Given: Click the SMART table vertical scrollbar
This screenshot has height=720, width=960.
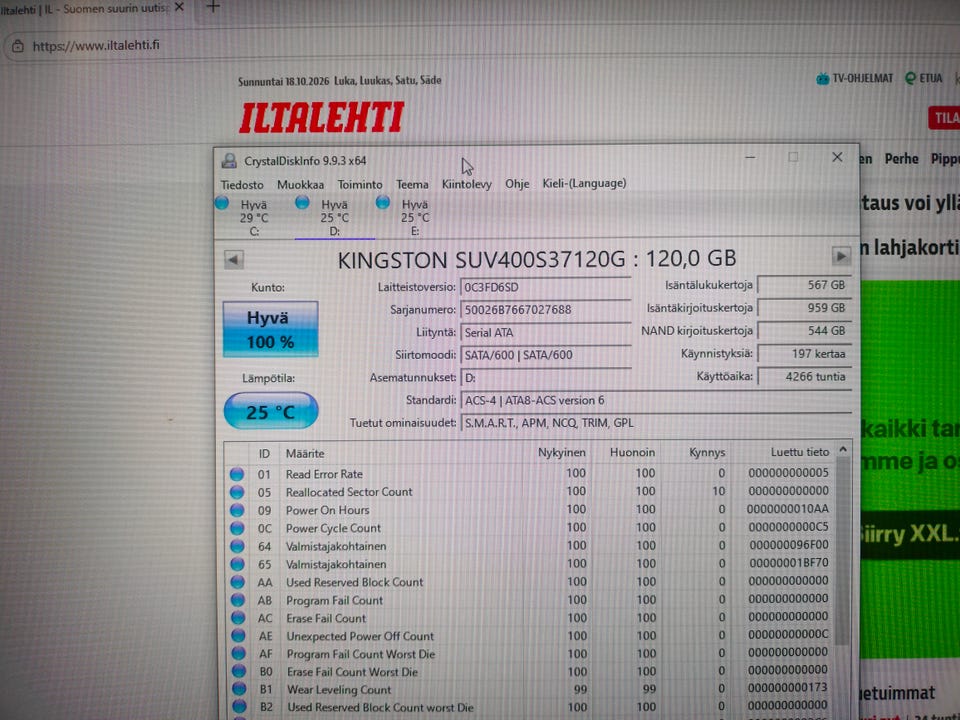Looking at the screenshot, I should pyautogui.click(x=843, y=551).
